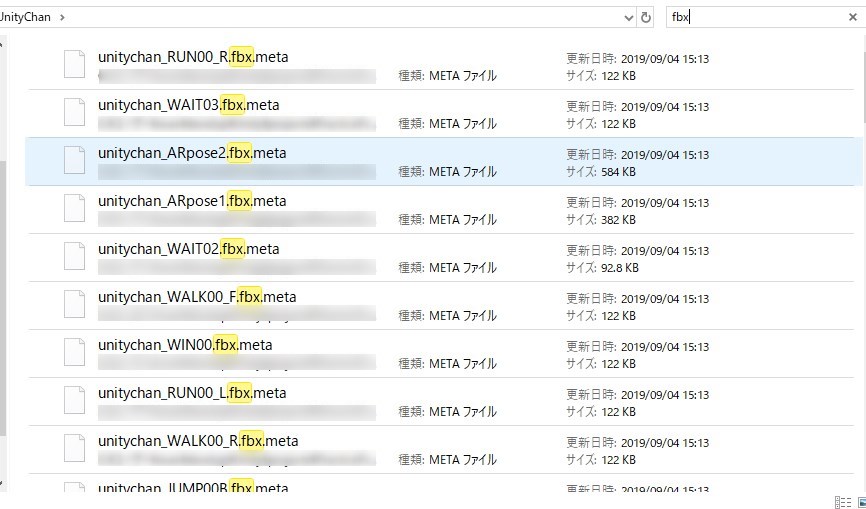Select the UnityChan breadcrumb segment
This screenshot has width=866, height=509.
tap(24, 17)
